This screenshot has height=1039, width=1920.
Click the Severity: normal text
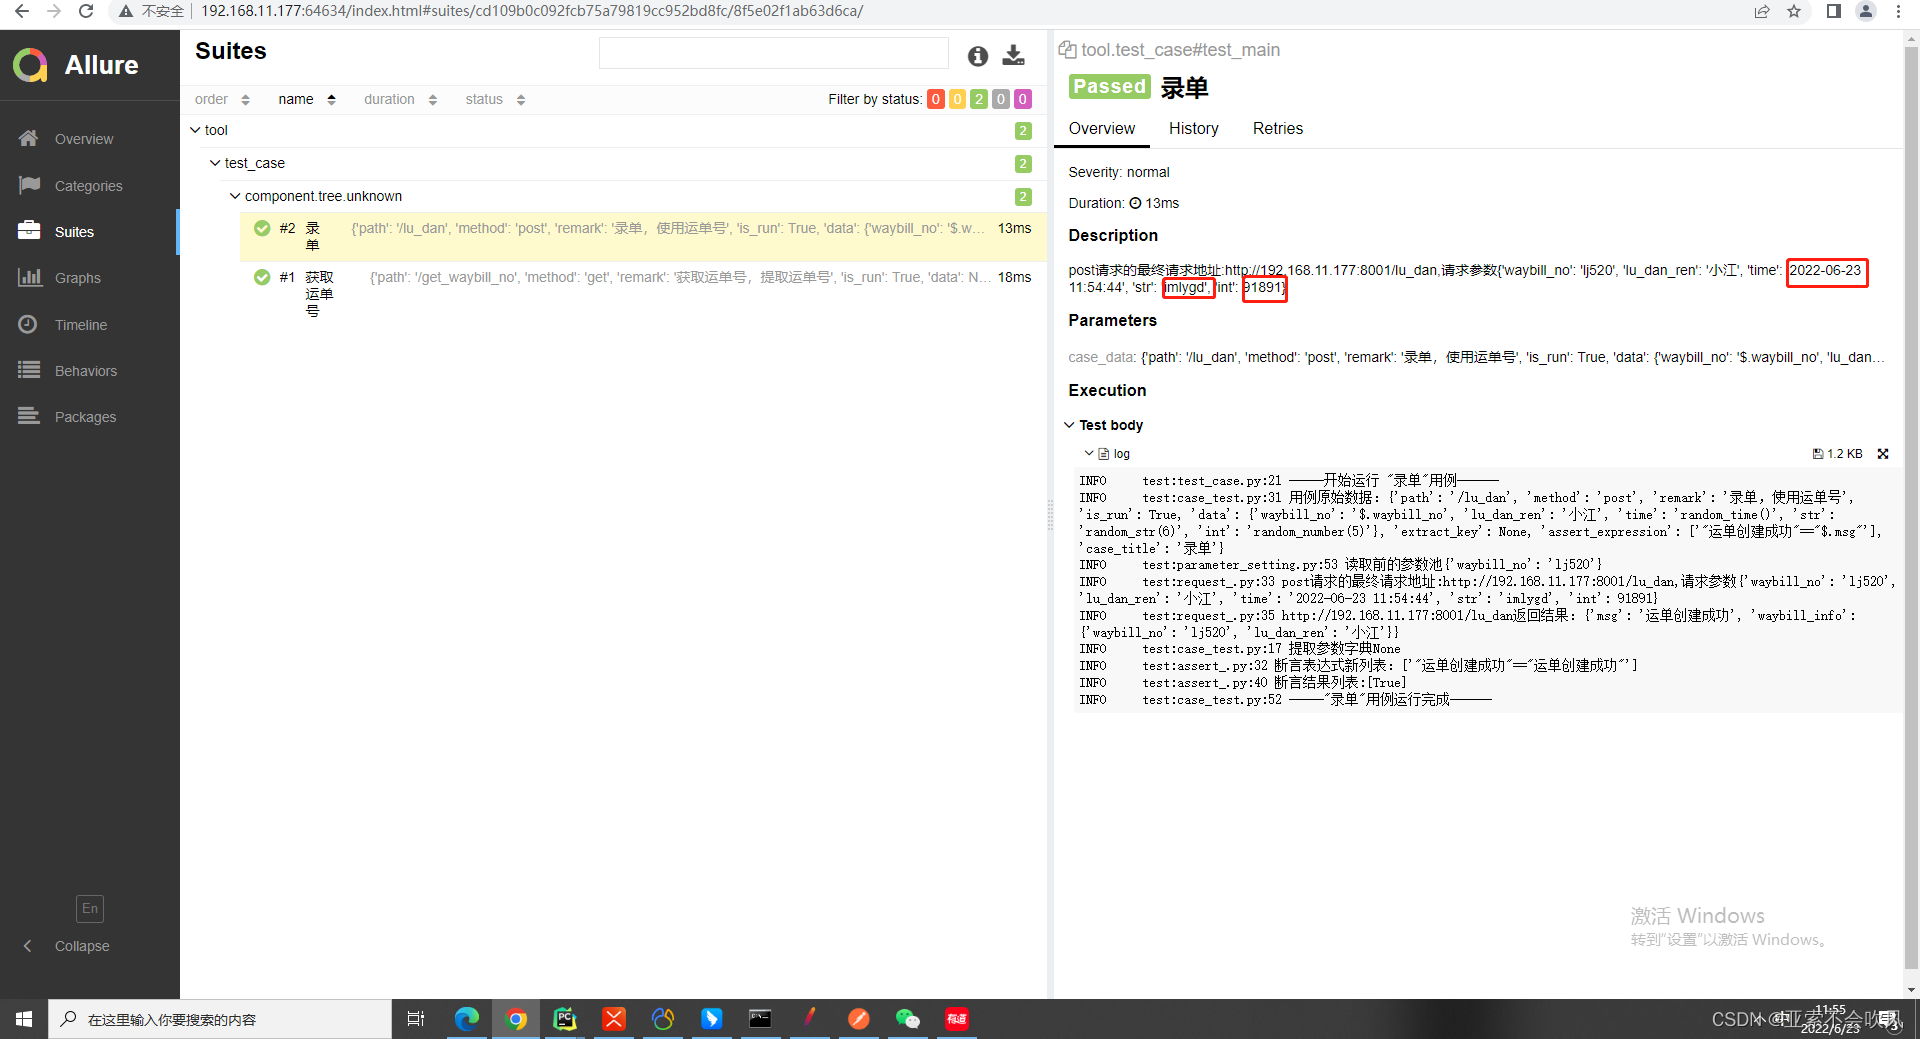(1118, 172)
